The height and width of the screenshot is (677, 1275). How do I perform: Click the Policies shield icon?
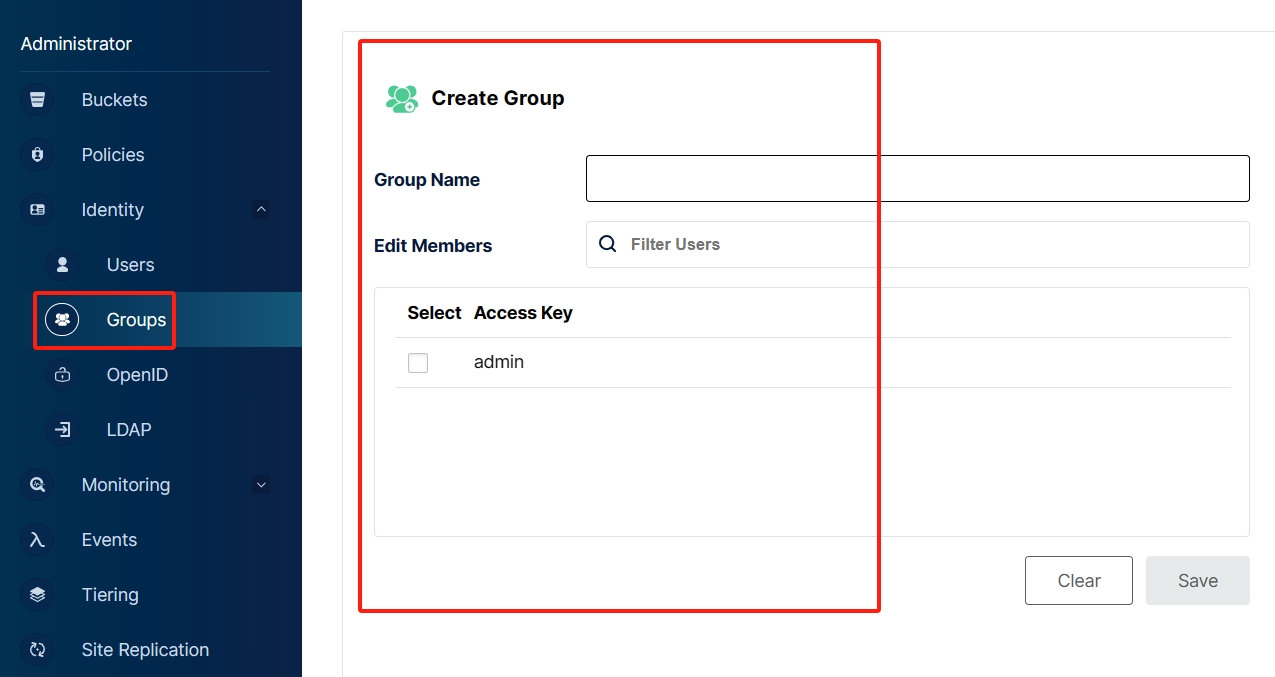[37, 155]
